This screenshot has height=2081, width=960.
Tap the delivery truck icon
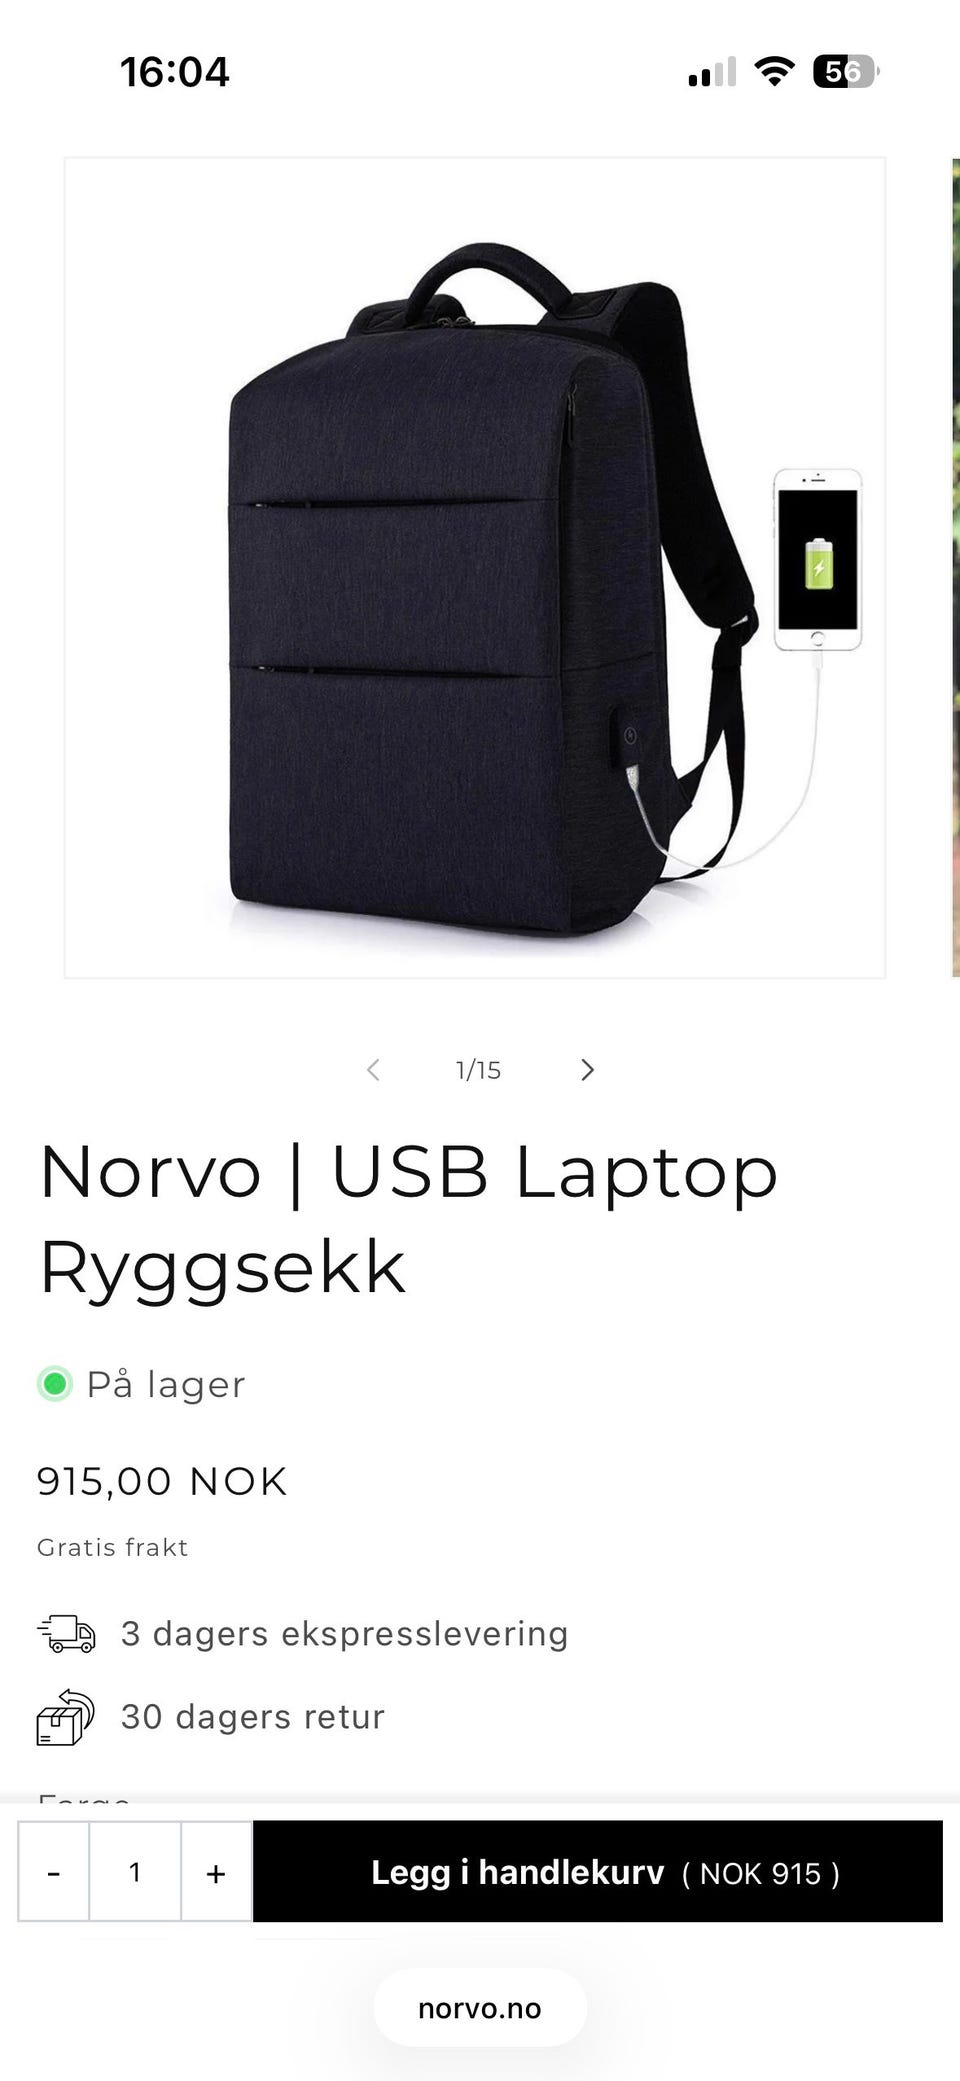tap(66, 1634)
